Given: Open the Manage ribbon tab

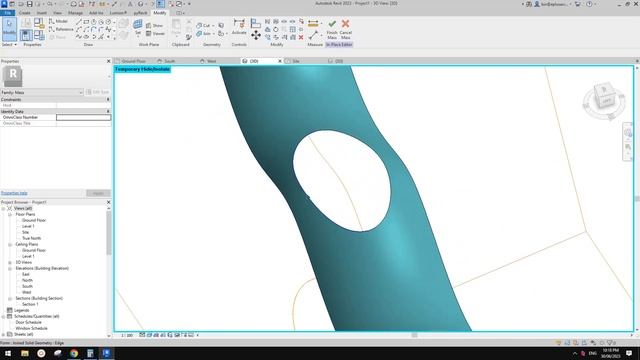Looking at the screenshot, I should pyautogui.click(x=75, y=13).
